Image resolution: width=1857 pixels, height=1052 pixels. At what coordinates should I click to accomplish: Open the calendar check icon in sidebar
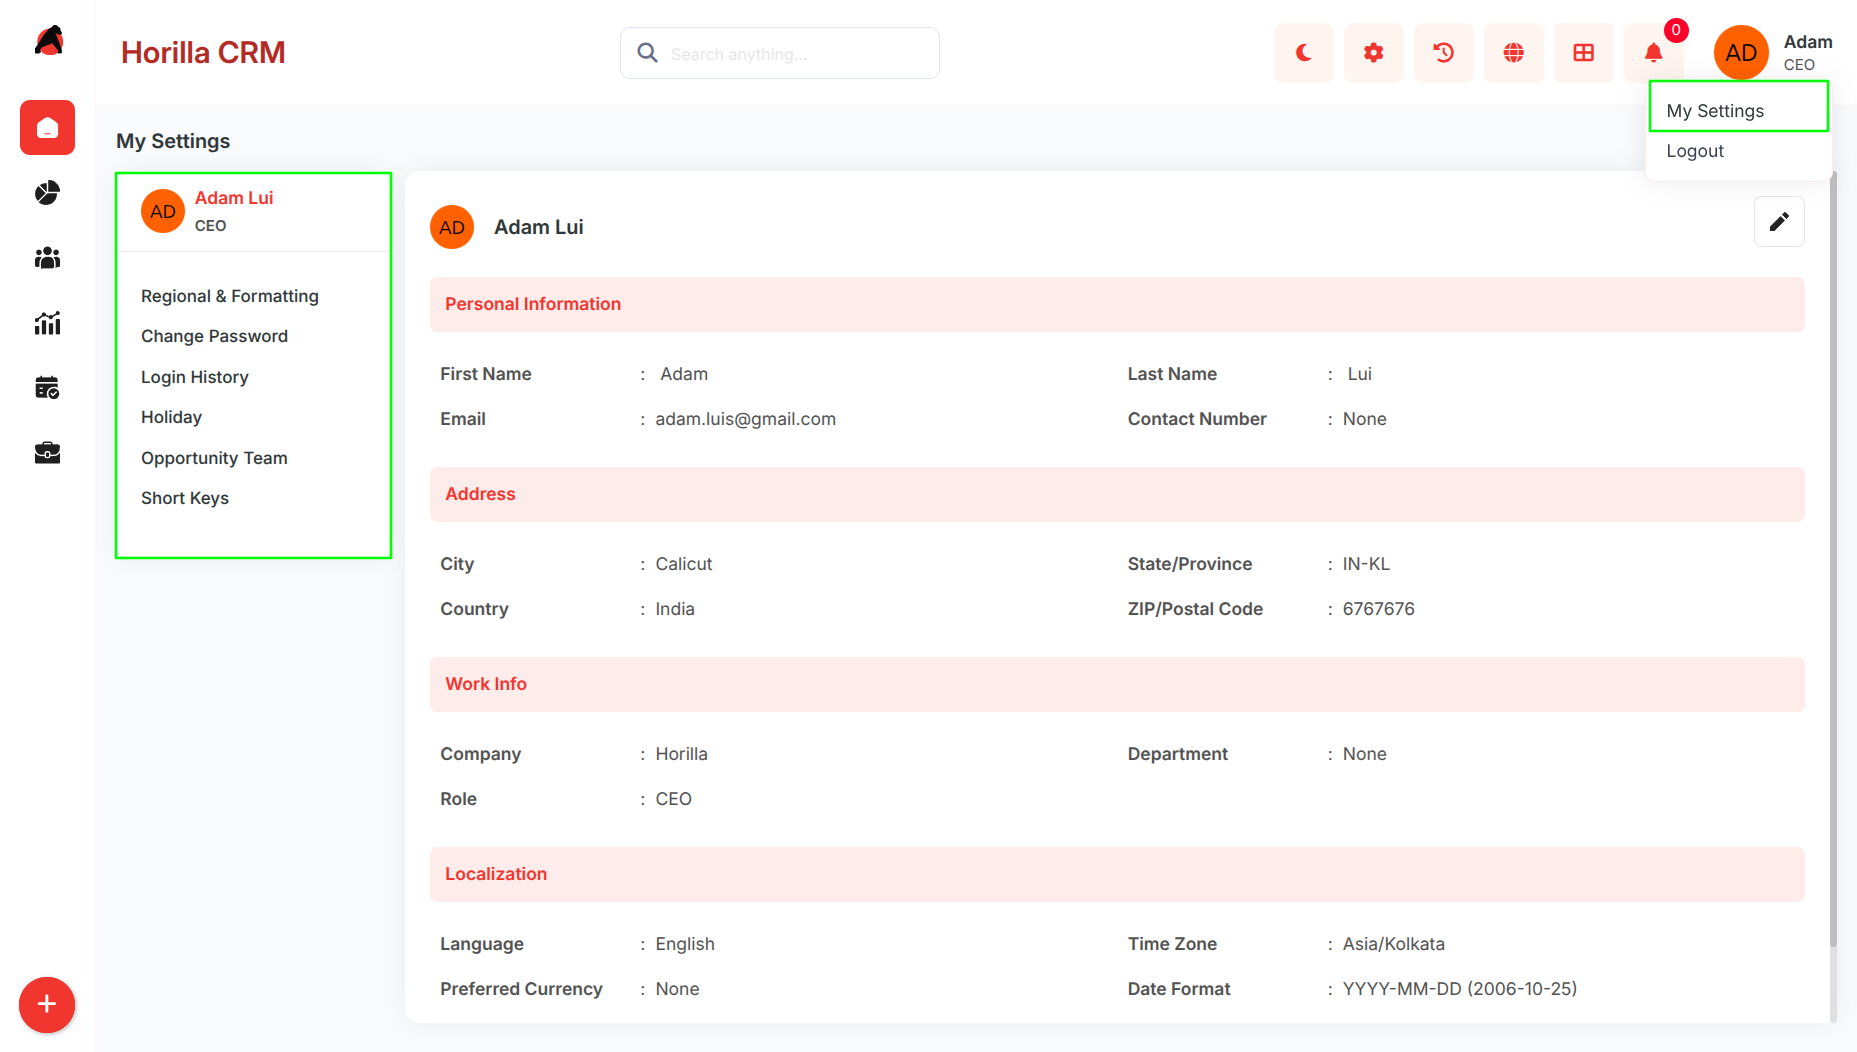47,388
